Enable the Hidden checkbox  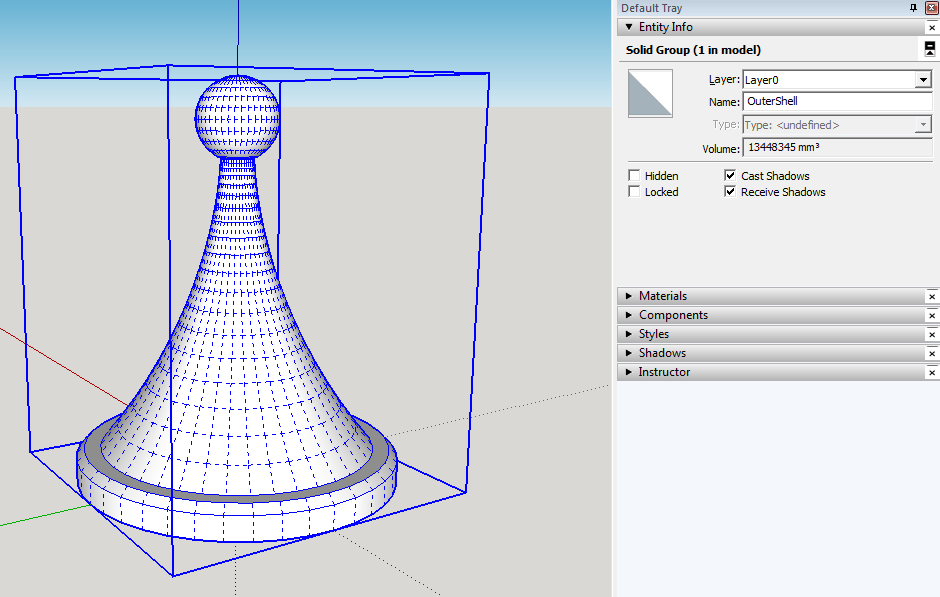click(x=633, y=175)
